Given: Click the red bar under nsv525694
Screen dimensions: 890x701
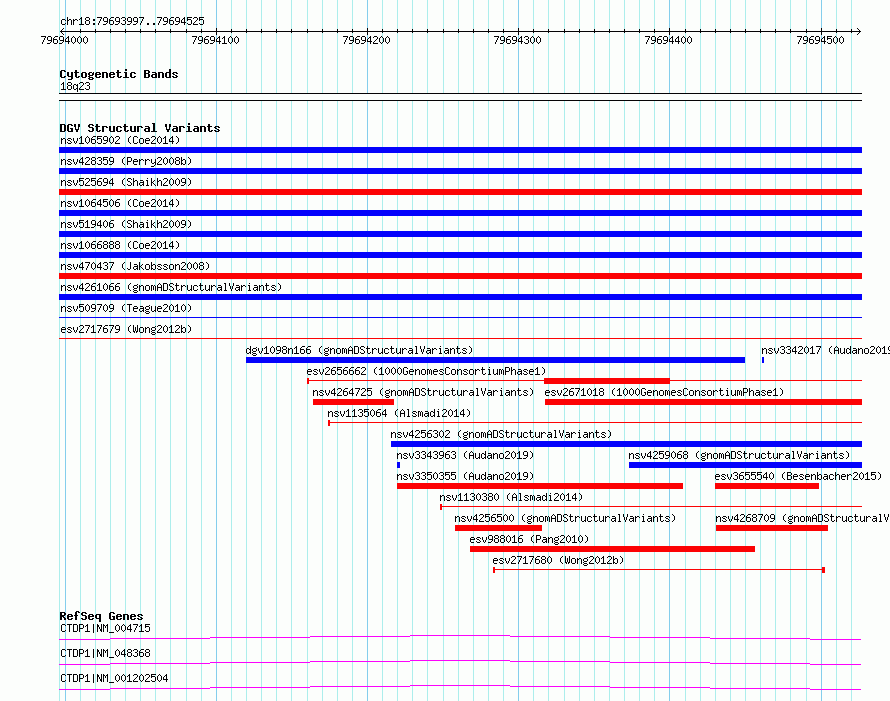Looking at the screenshot, I should pyautogui.click(x=460, y=192).
